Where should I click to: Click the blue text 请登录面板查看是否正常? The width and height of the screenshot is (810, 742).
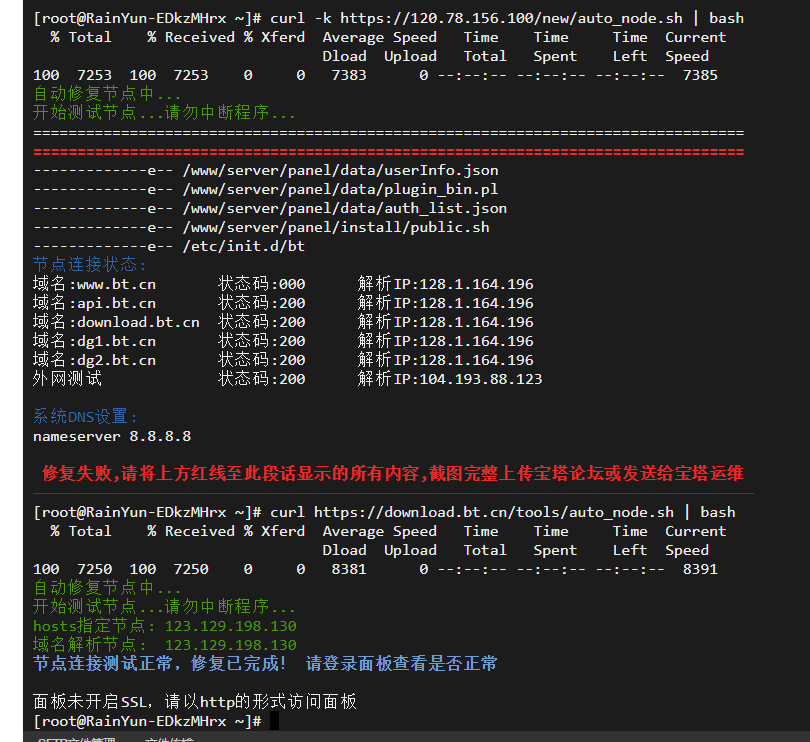401,664
